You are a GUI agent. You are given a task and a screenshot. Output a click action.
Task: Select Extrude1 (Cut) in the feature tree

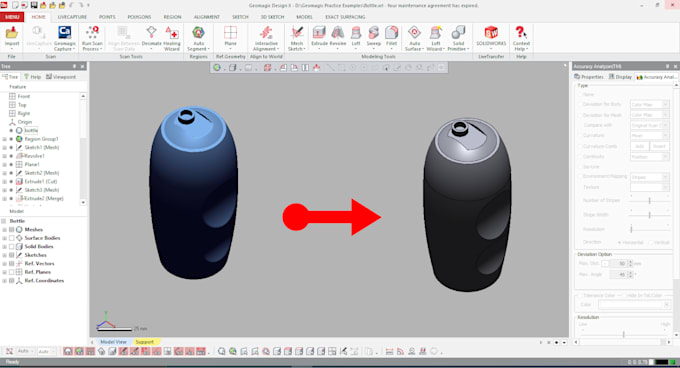click(40, 181)
